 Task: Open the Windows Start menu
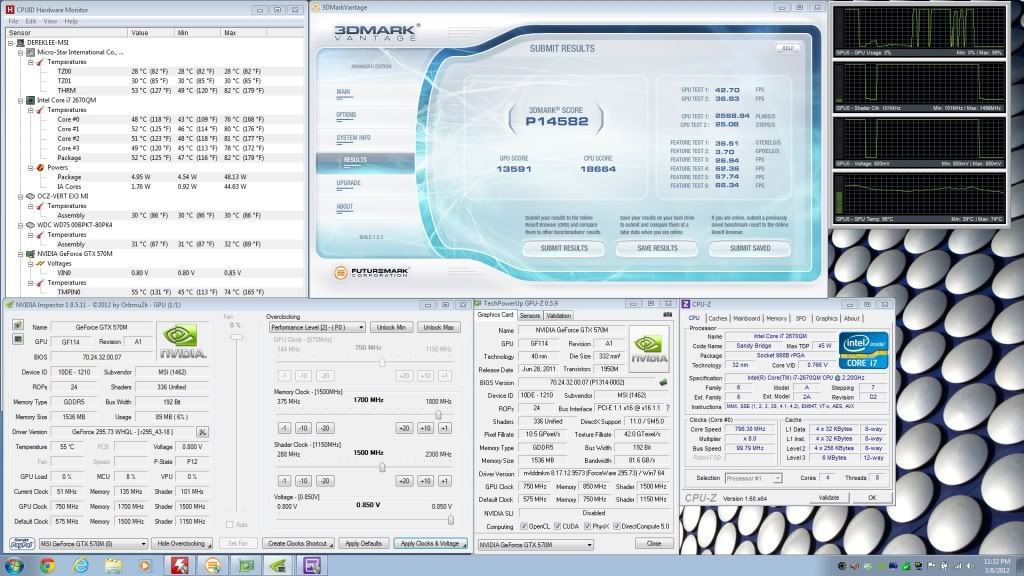tap(14, 565)
